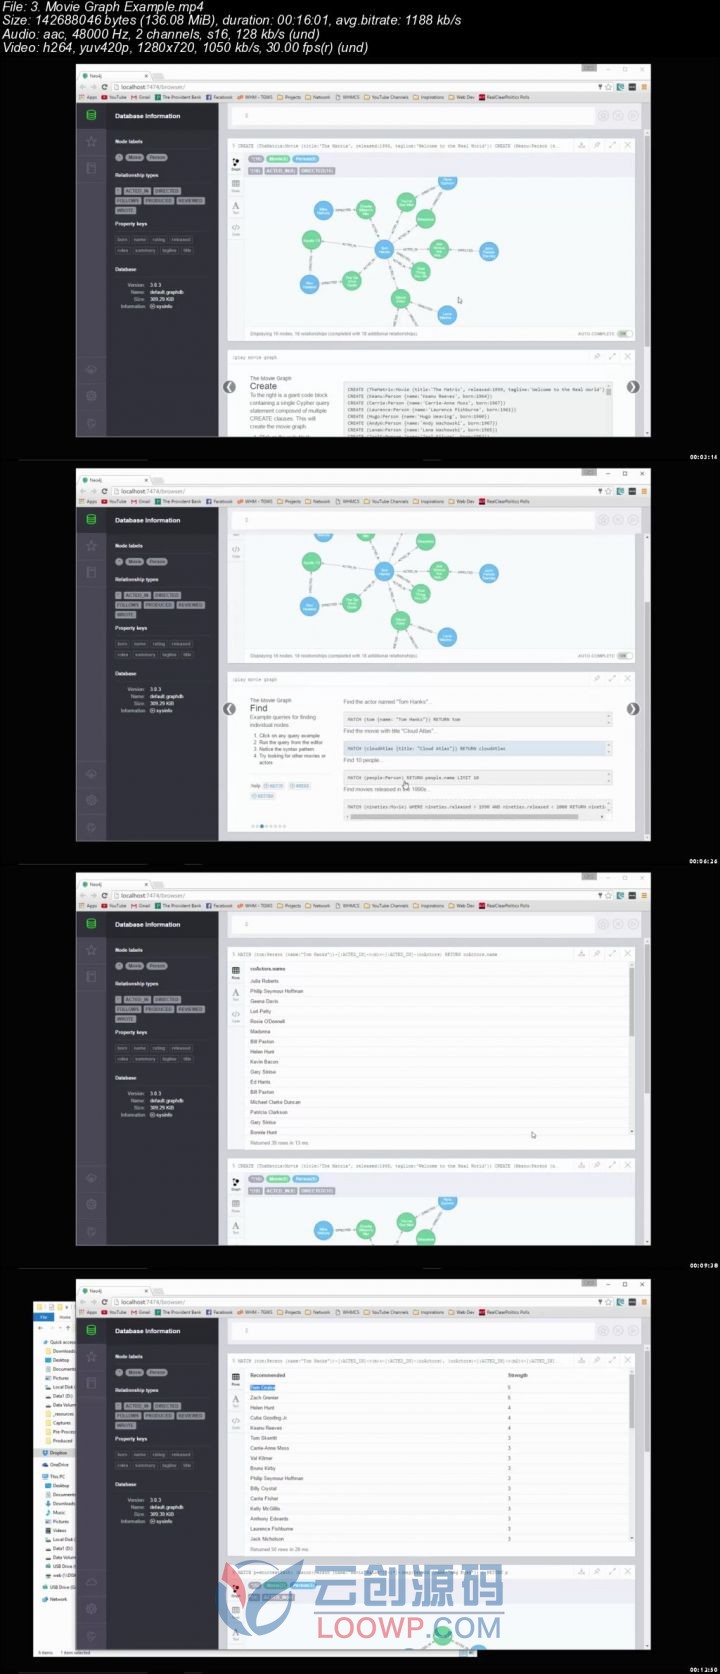This screenshot has height=1674, width=720.
Task: Select Julia Roberts row in coActors table
Action: pyautogui.click(x=436, y=981)
